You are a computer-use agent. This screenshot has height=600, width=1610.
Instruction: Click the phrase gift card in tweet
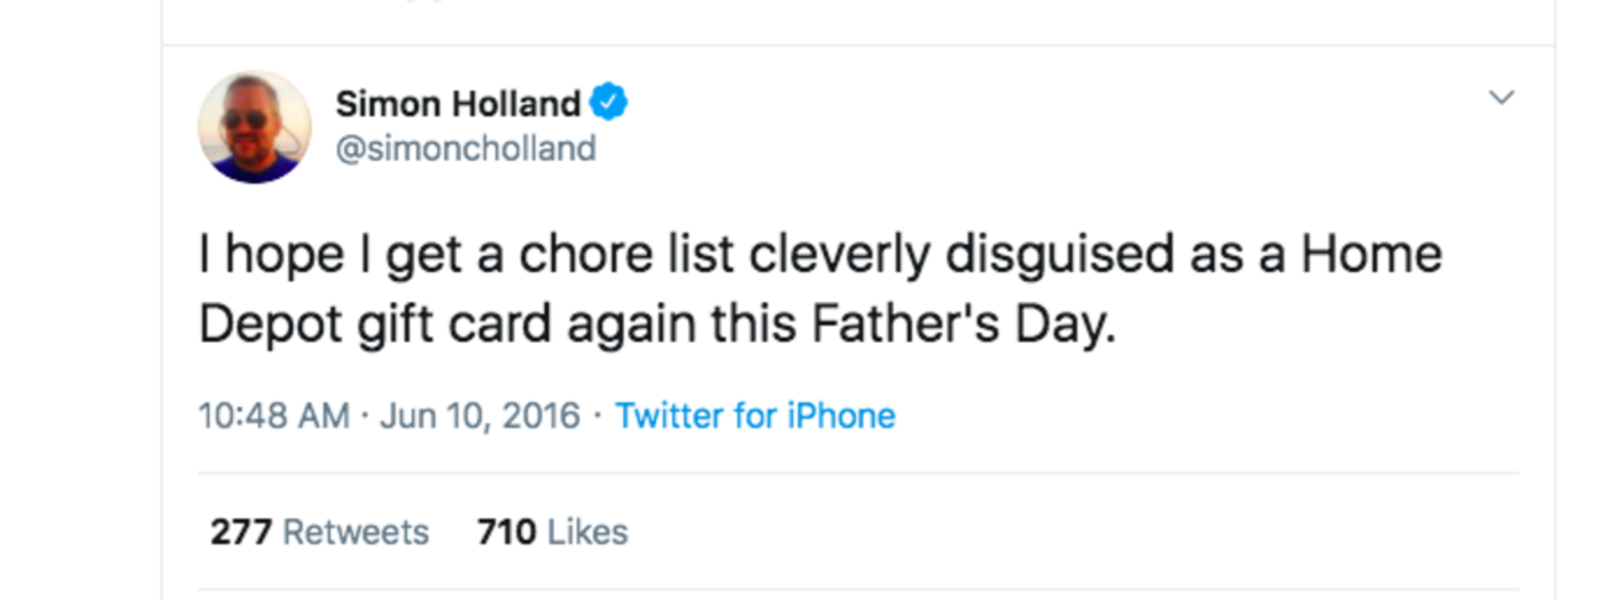pos(455,325)
